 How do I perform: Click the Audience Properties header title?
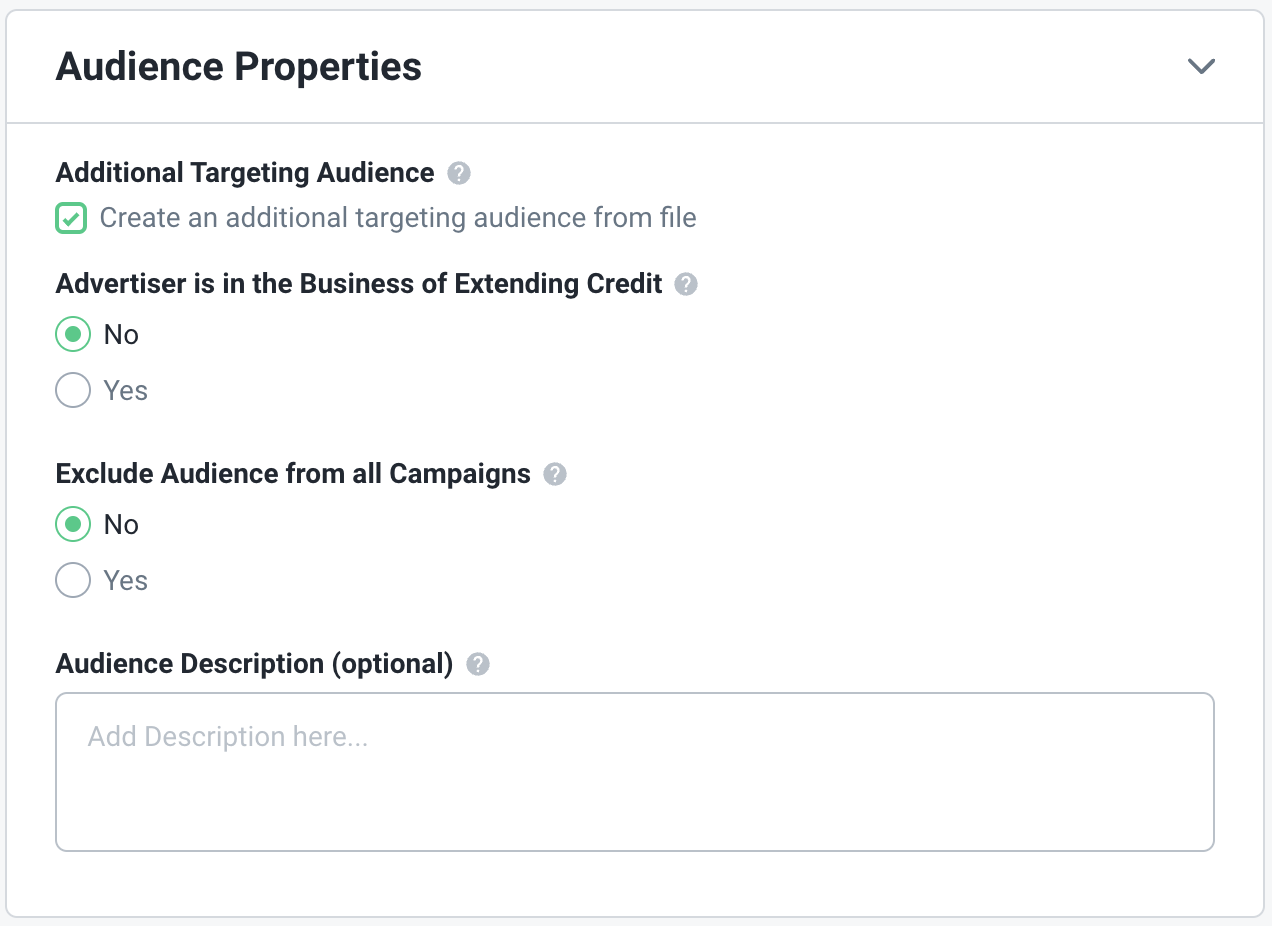click(239, 67)
